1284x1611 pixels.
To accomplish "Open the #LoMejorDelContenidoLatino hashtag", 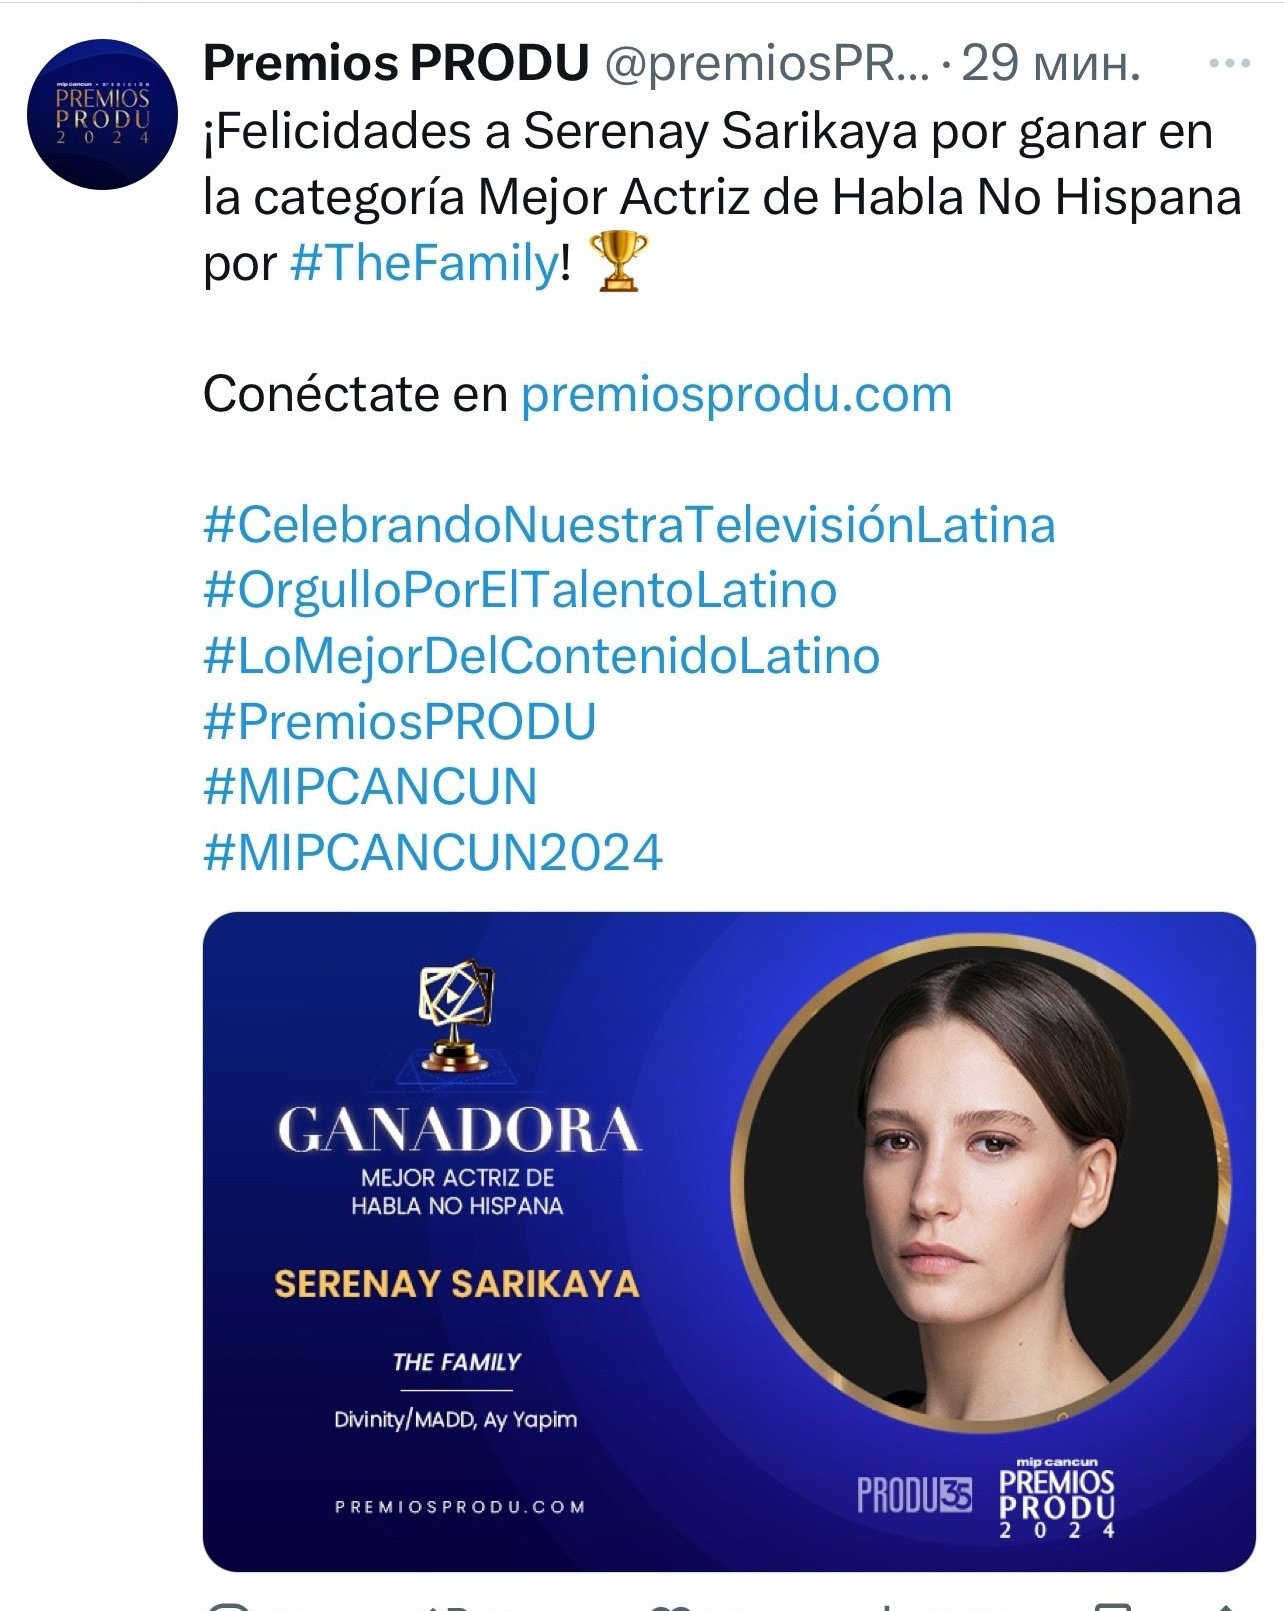I will (x=541, y=656).
